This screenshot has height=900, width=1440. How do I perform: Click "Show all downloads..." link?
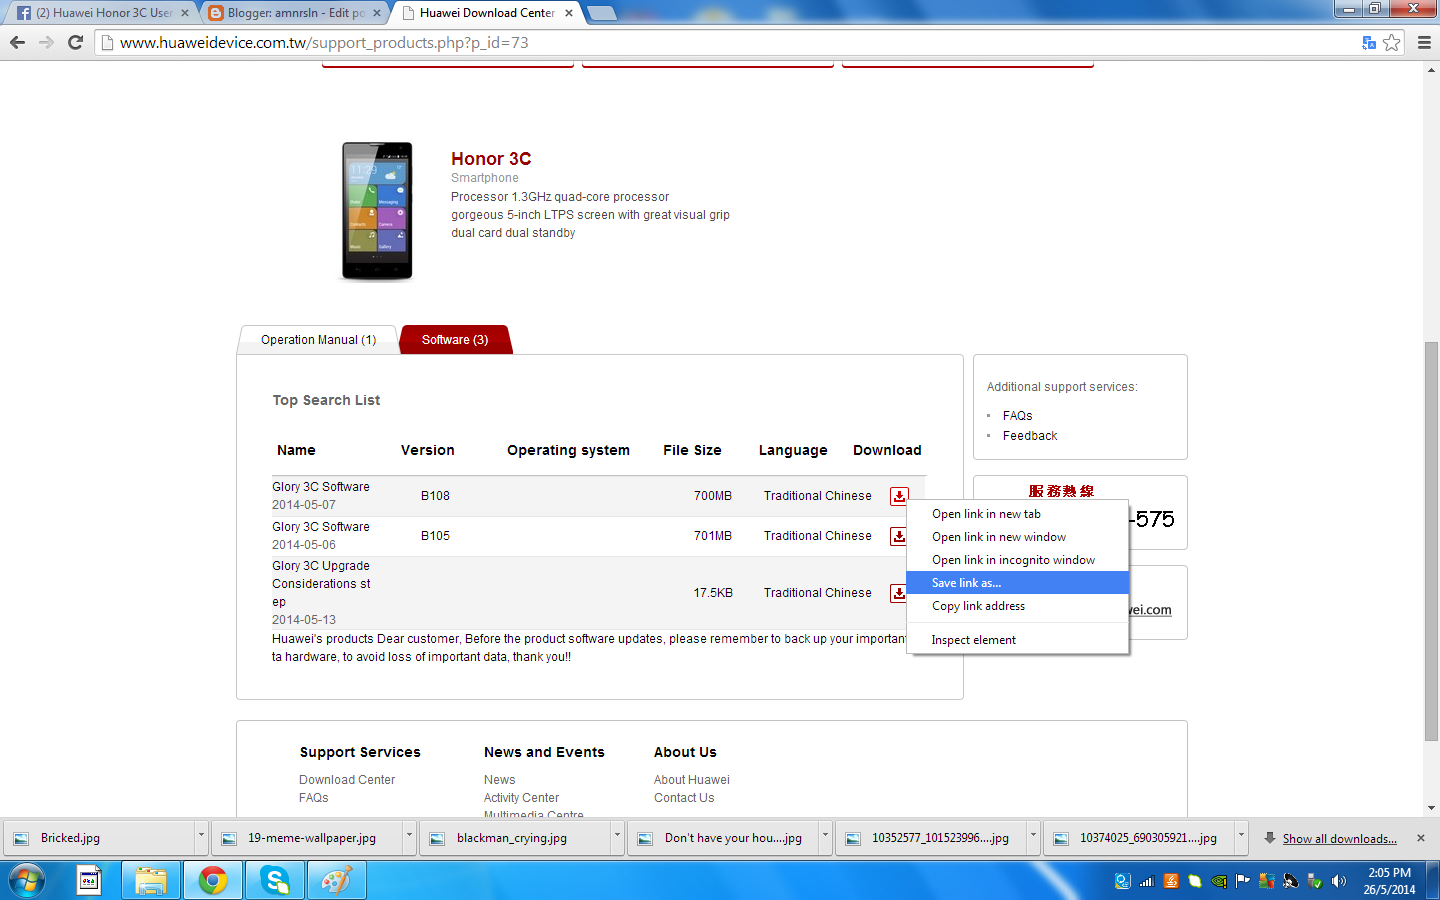pos(1340,839)
